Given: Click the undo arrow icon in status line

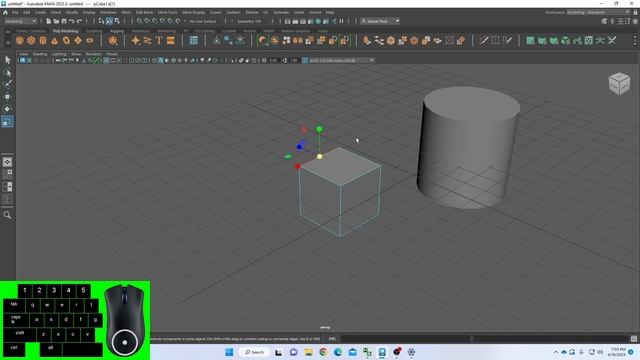Looking at the screenshot, I should [72, 21].
